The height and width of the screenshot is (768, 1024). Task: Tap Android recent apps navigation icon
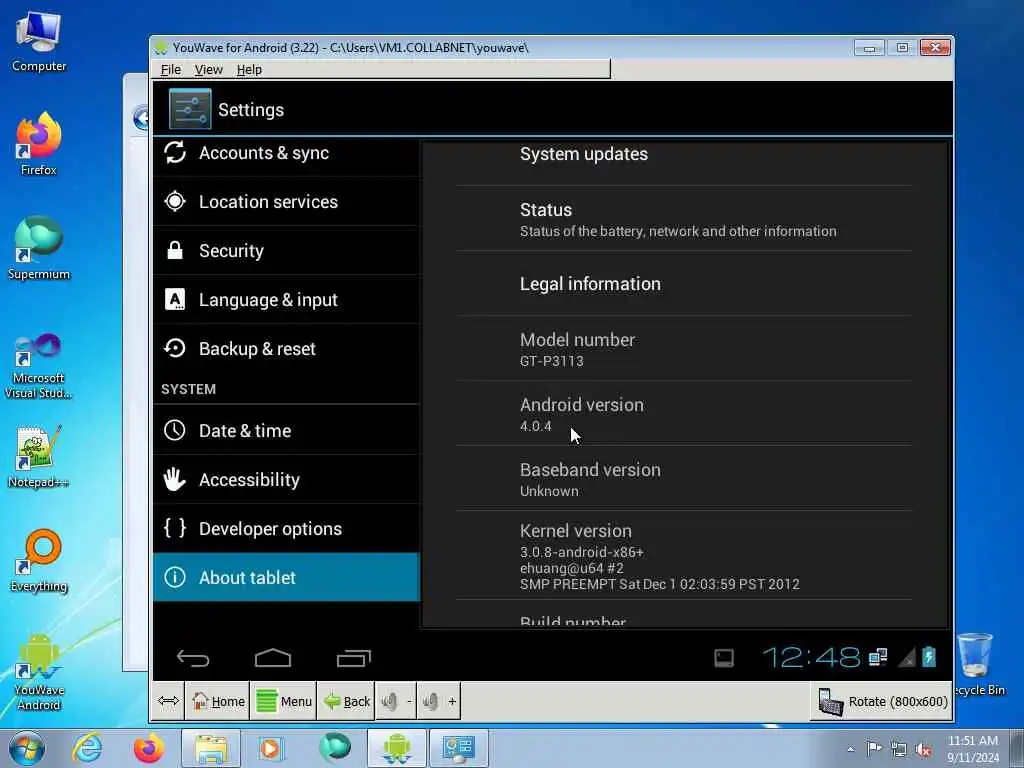coord(354,658)
